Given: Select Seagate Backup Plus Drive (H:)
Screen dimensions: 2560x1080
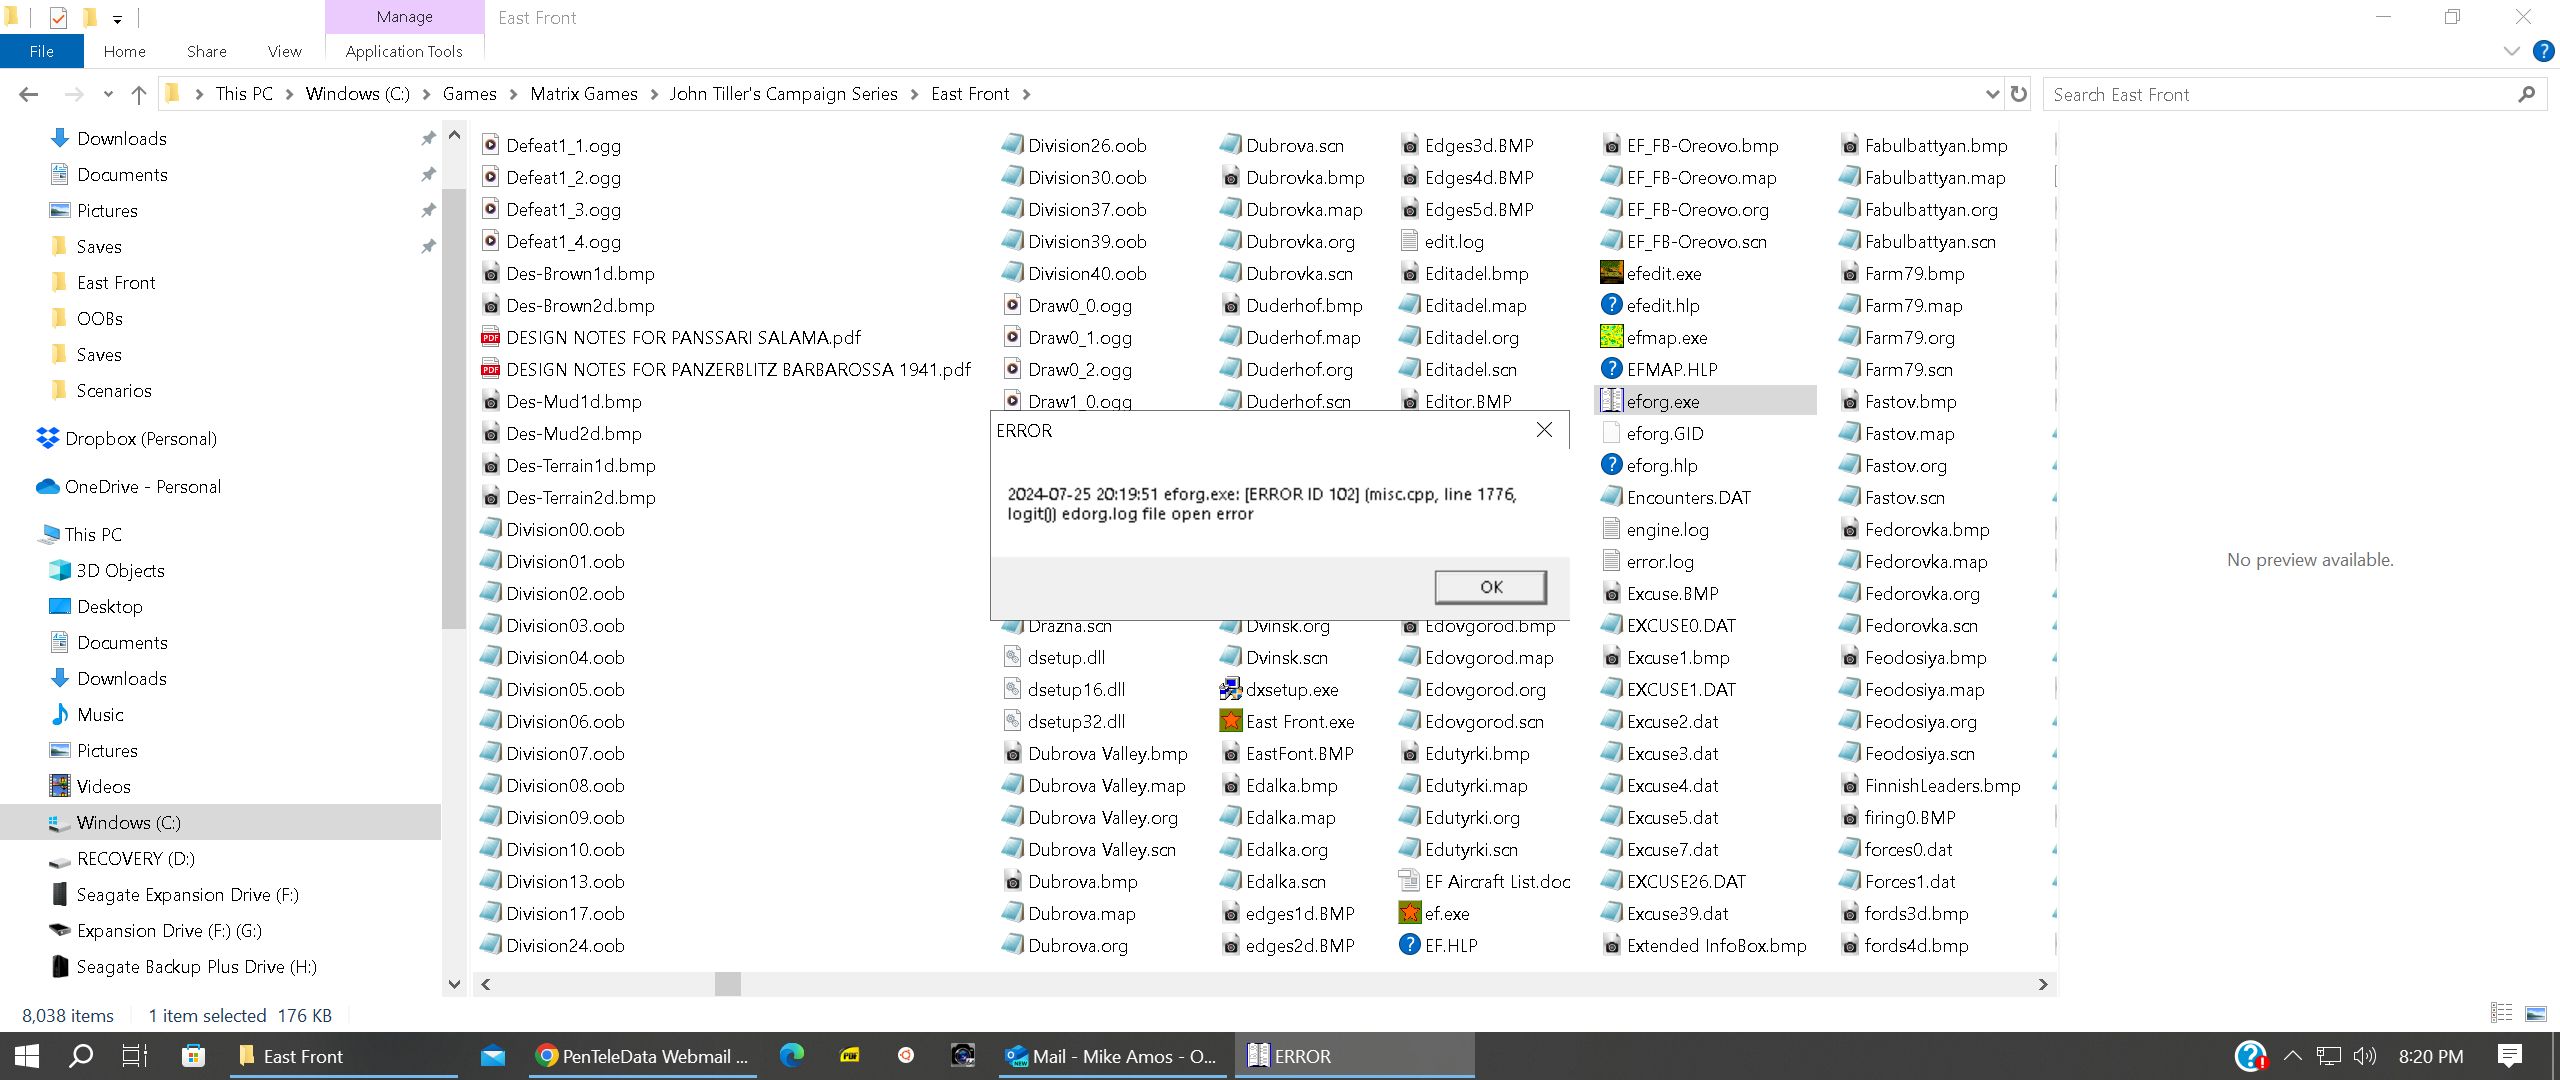Looking at the screenshot, I should [x=196, y=967].
